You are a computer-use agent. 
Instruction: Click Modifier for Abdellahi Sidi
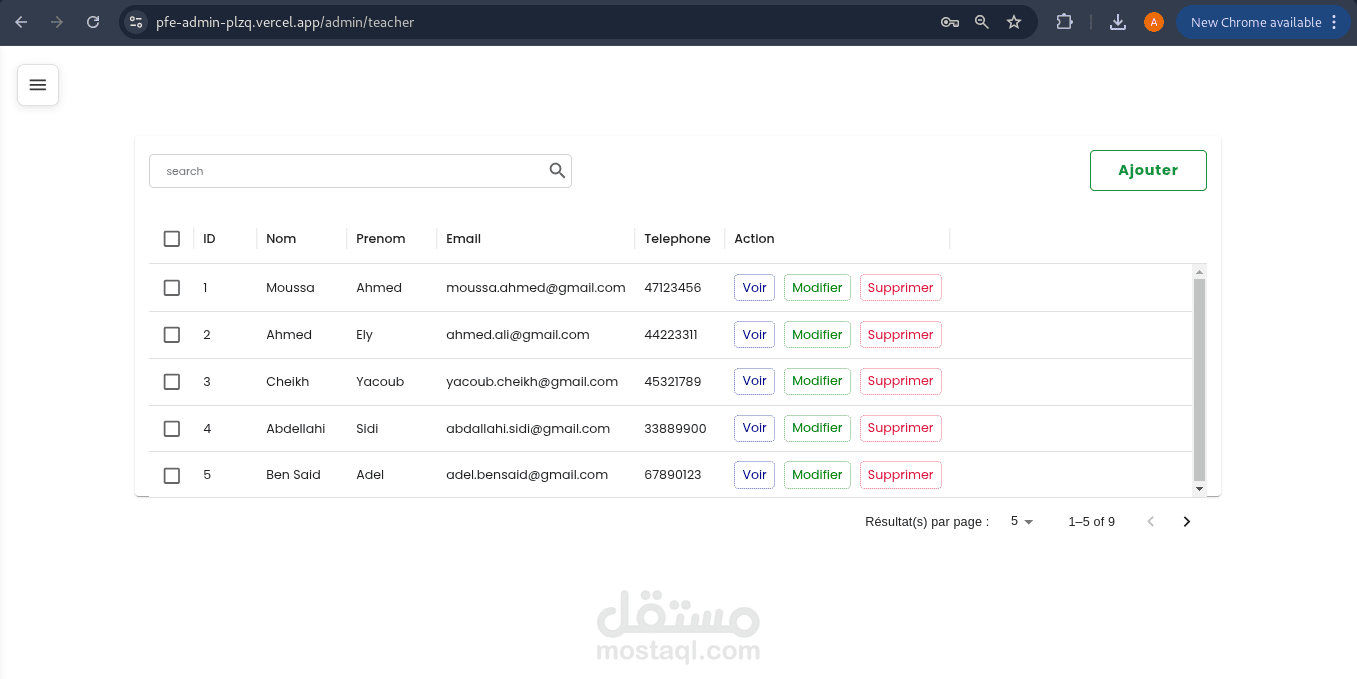click(817, 428)
